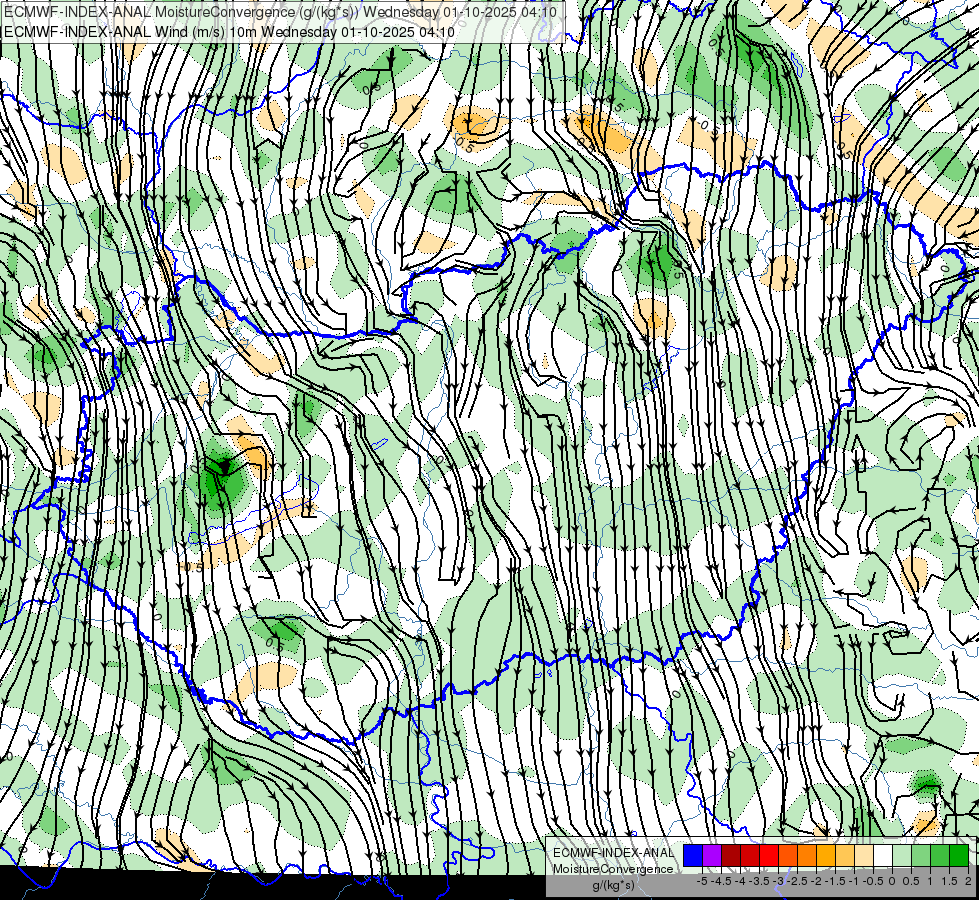Click ECMWF-INDEX-ANAL label in the legend box
The width and height of the screenshot is (979, 900).
pos(613,853)
